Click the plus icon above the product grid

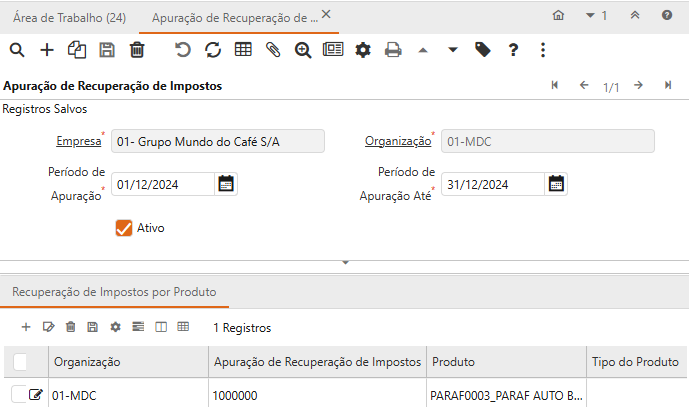point(26,327)
